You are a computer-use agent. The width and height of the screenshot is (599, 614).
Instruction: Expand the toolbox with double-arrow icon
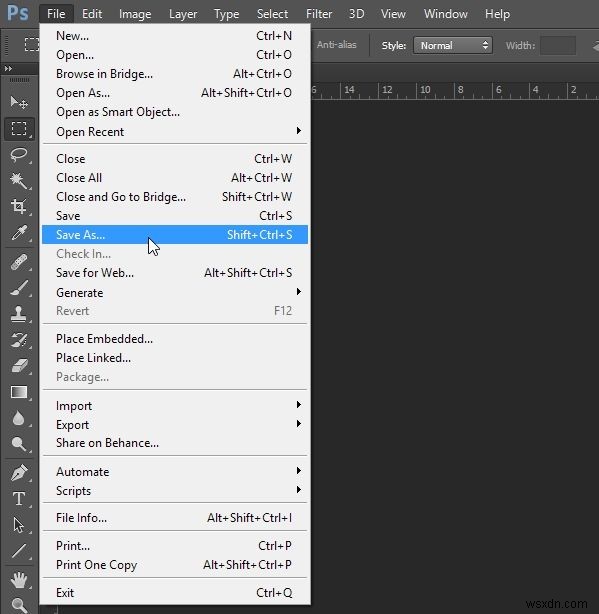point(8,69)
